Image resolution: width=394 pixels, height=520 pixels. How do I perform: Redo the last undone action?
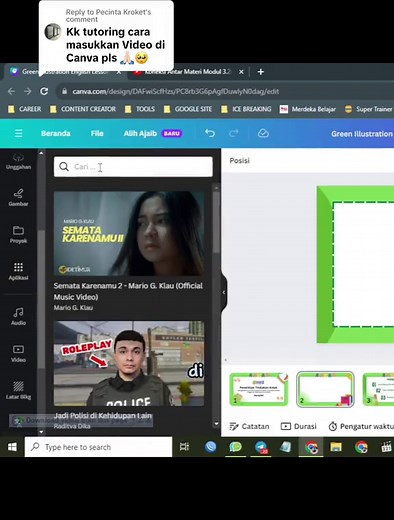pos(234,133)
